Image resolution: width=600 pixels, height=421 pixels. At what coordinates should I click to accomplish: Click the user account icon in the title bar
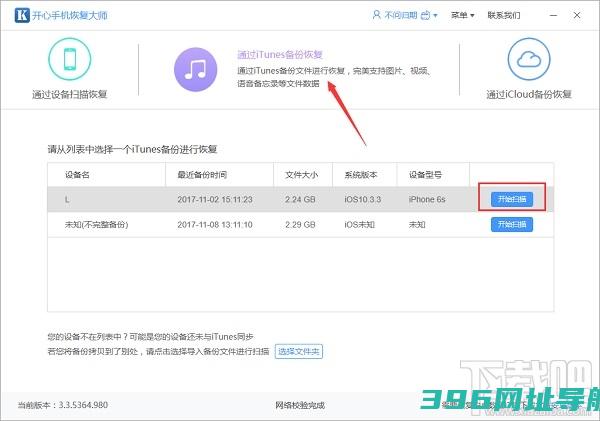point(377,15)
